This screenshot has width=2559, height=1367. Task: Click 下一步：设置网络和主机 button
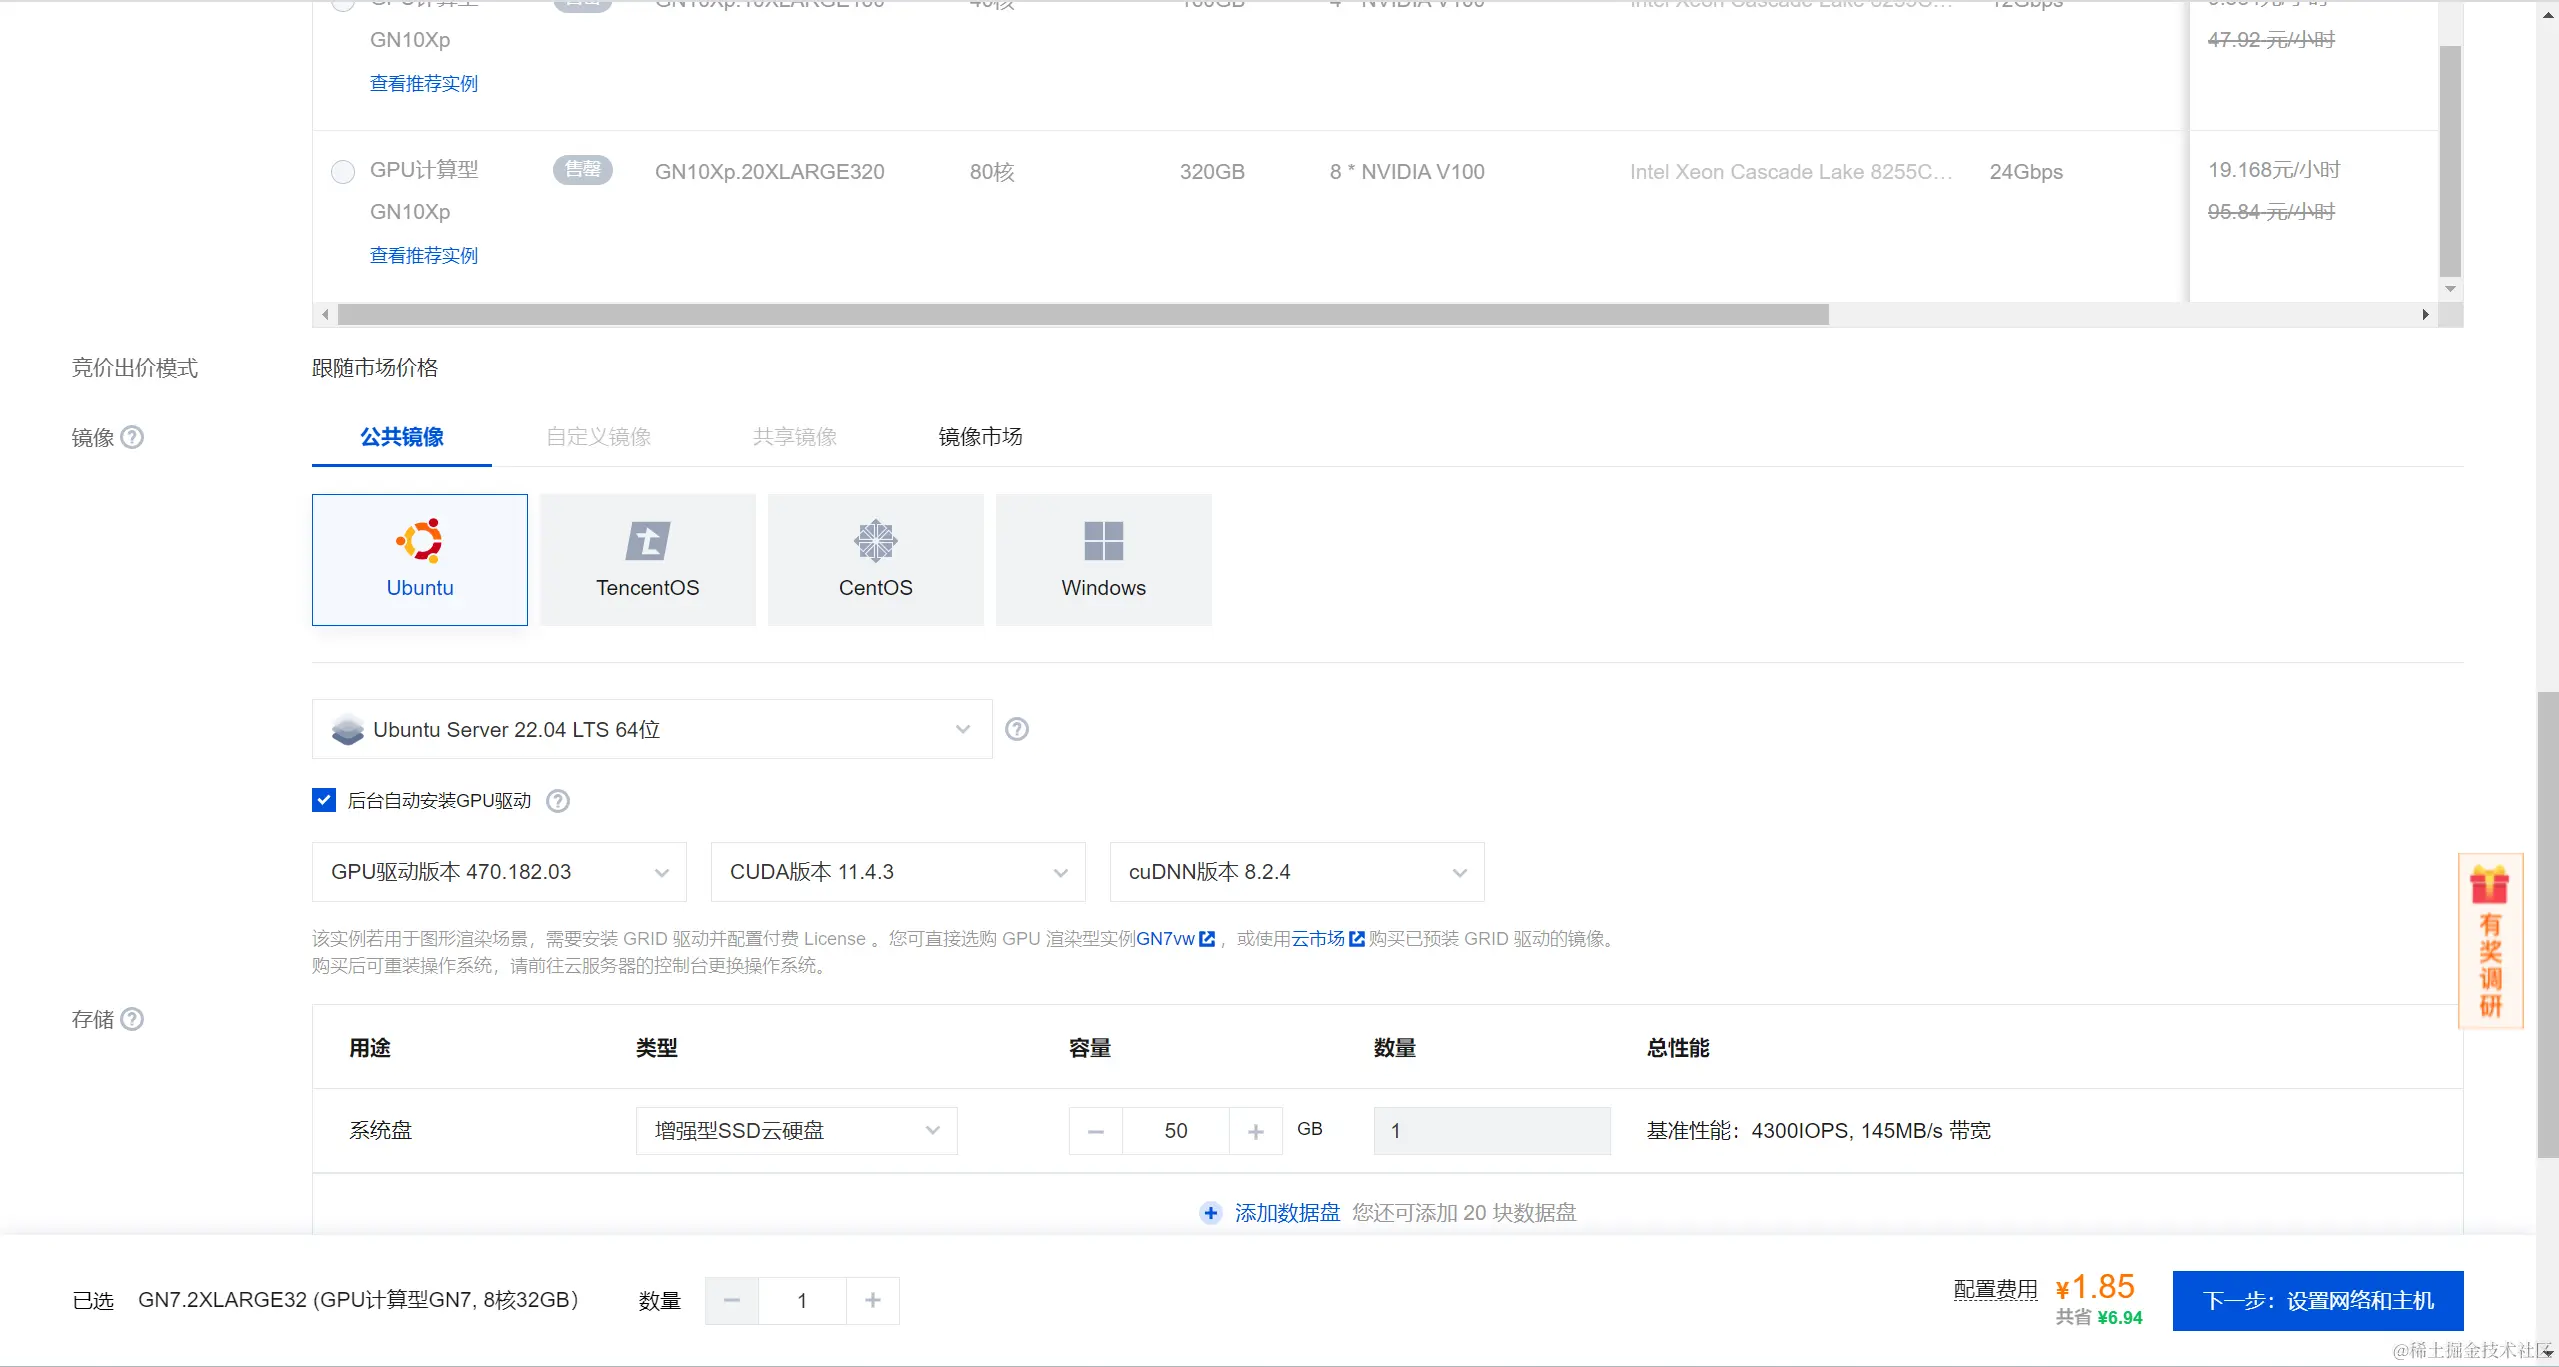(x=2317, y=1300)
